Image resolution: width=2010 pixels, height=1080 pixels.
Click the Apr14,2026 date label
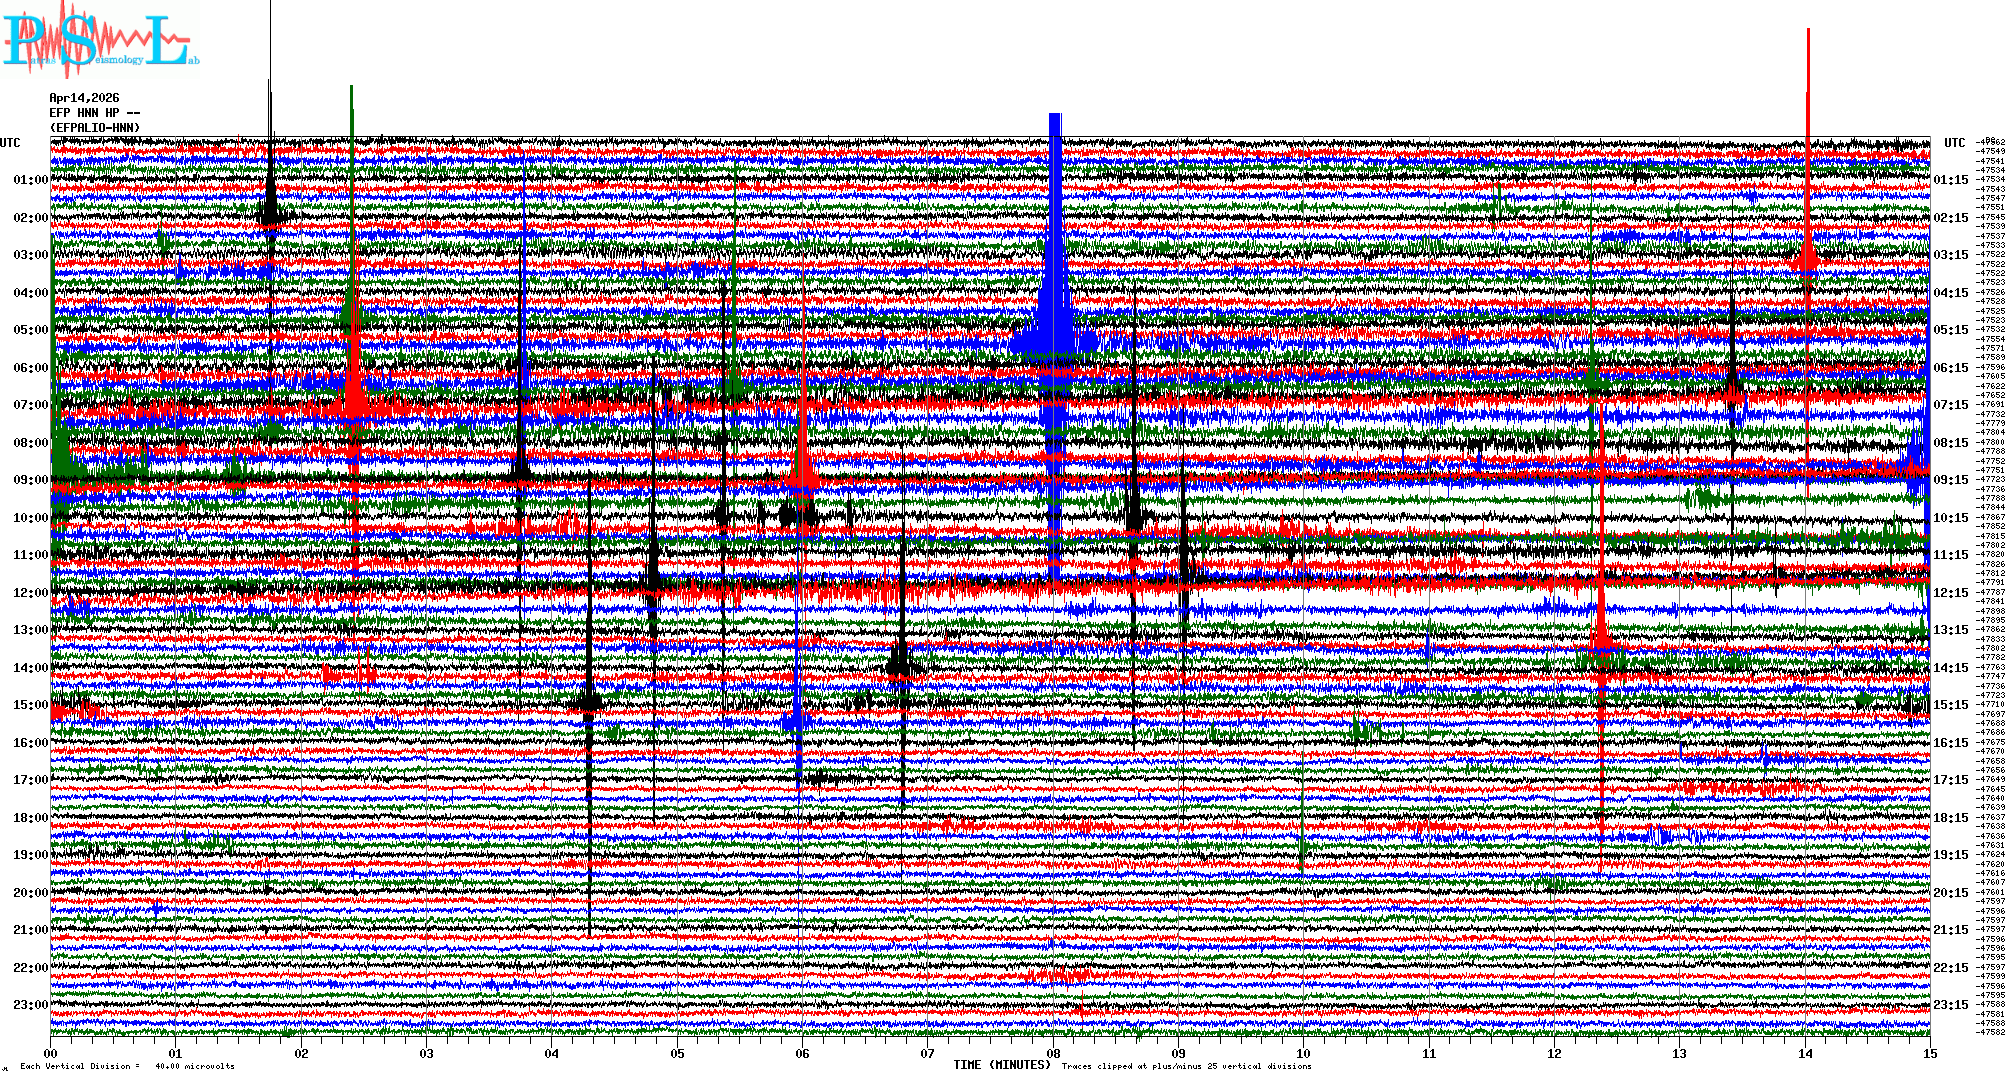[84, 98]
